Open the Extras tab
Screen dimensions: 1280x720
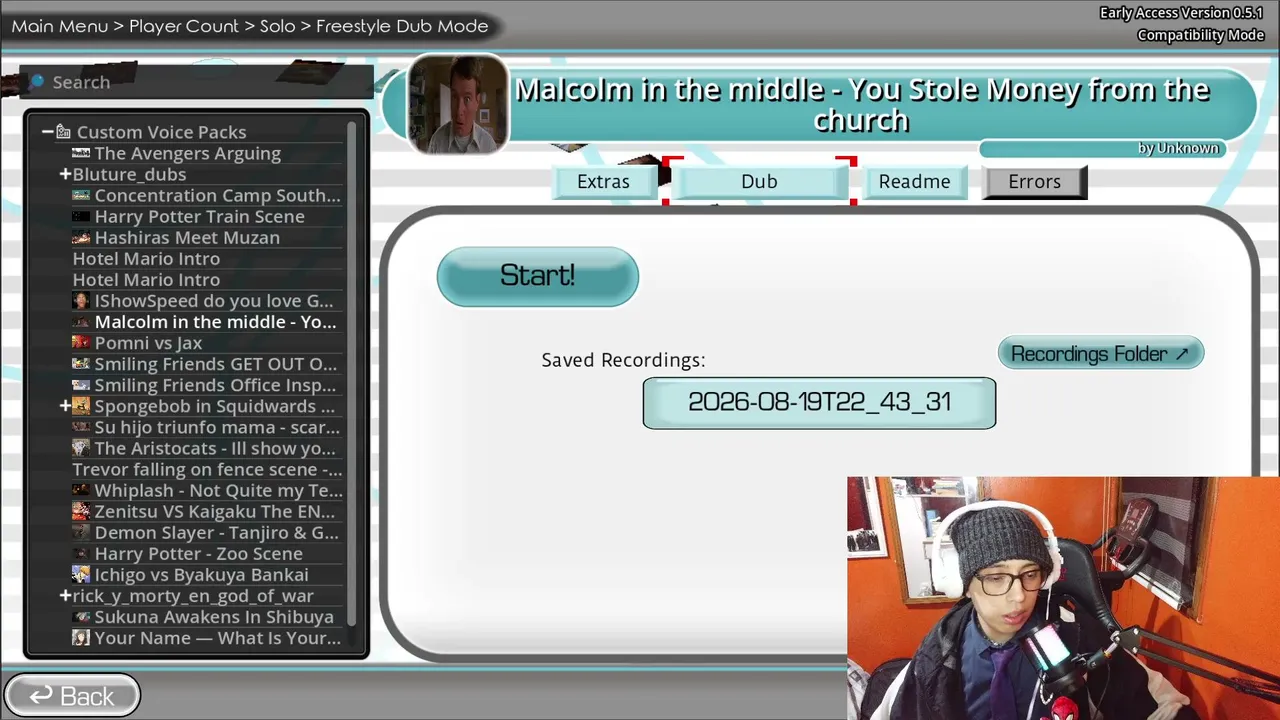click(603, 182)
